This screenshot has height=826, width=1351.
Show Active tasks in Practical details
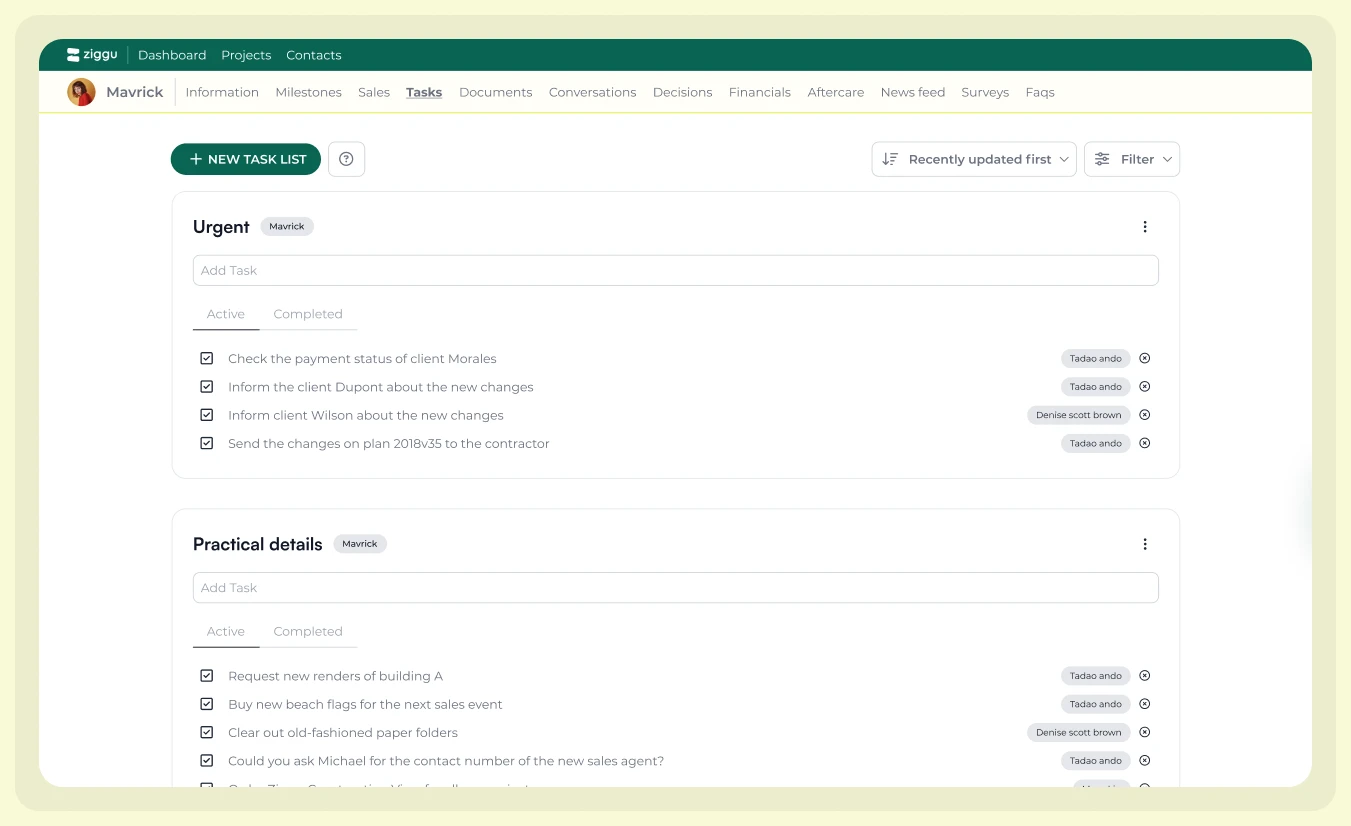[x=226, y=632]
